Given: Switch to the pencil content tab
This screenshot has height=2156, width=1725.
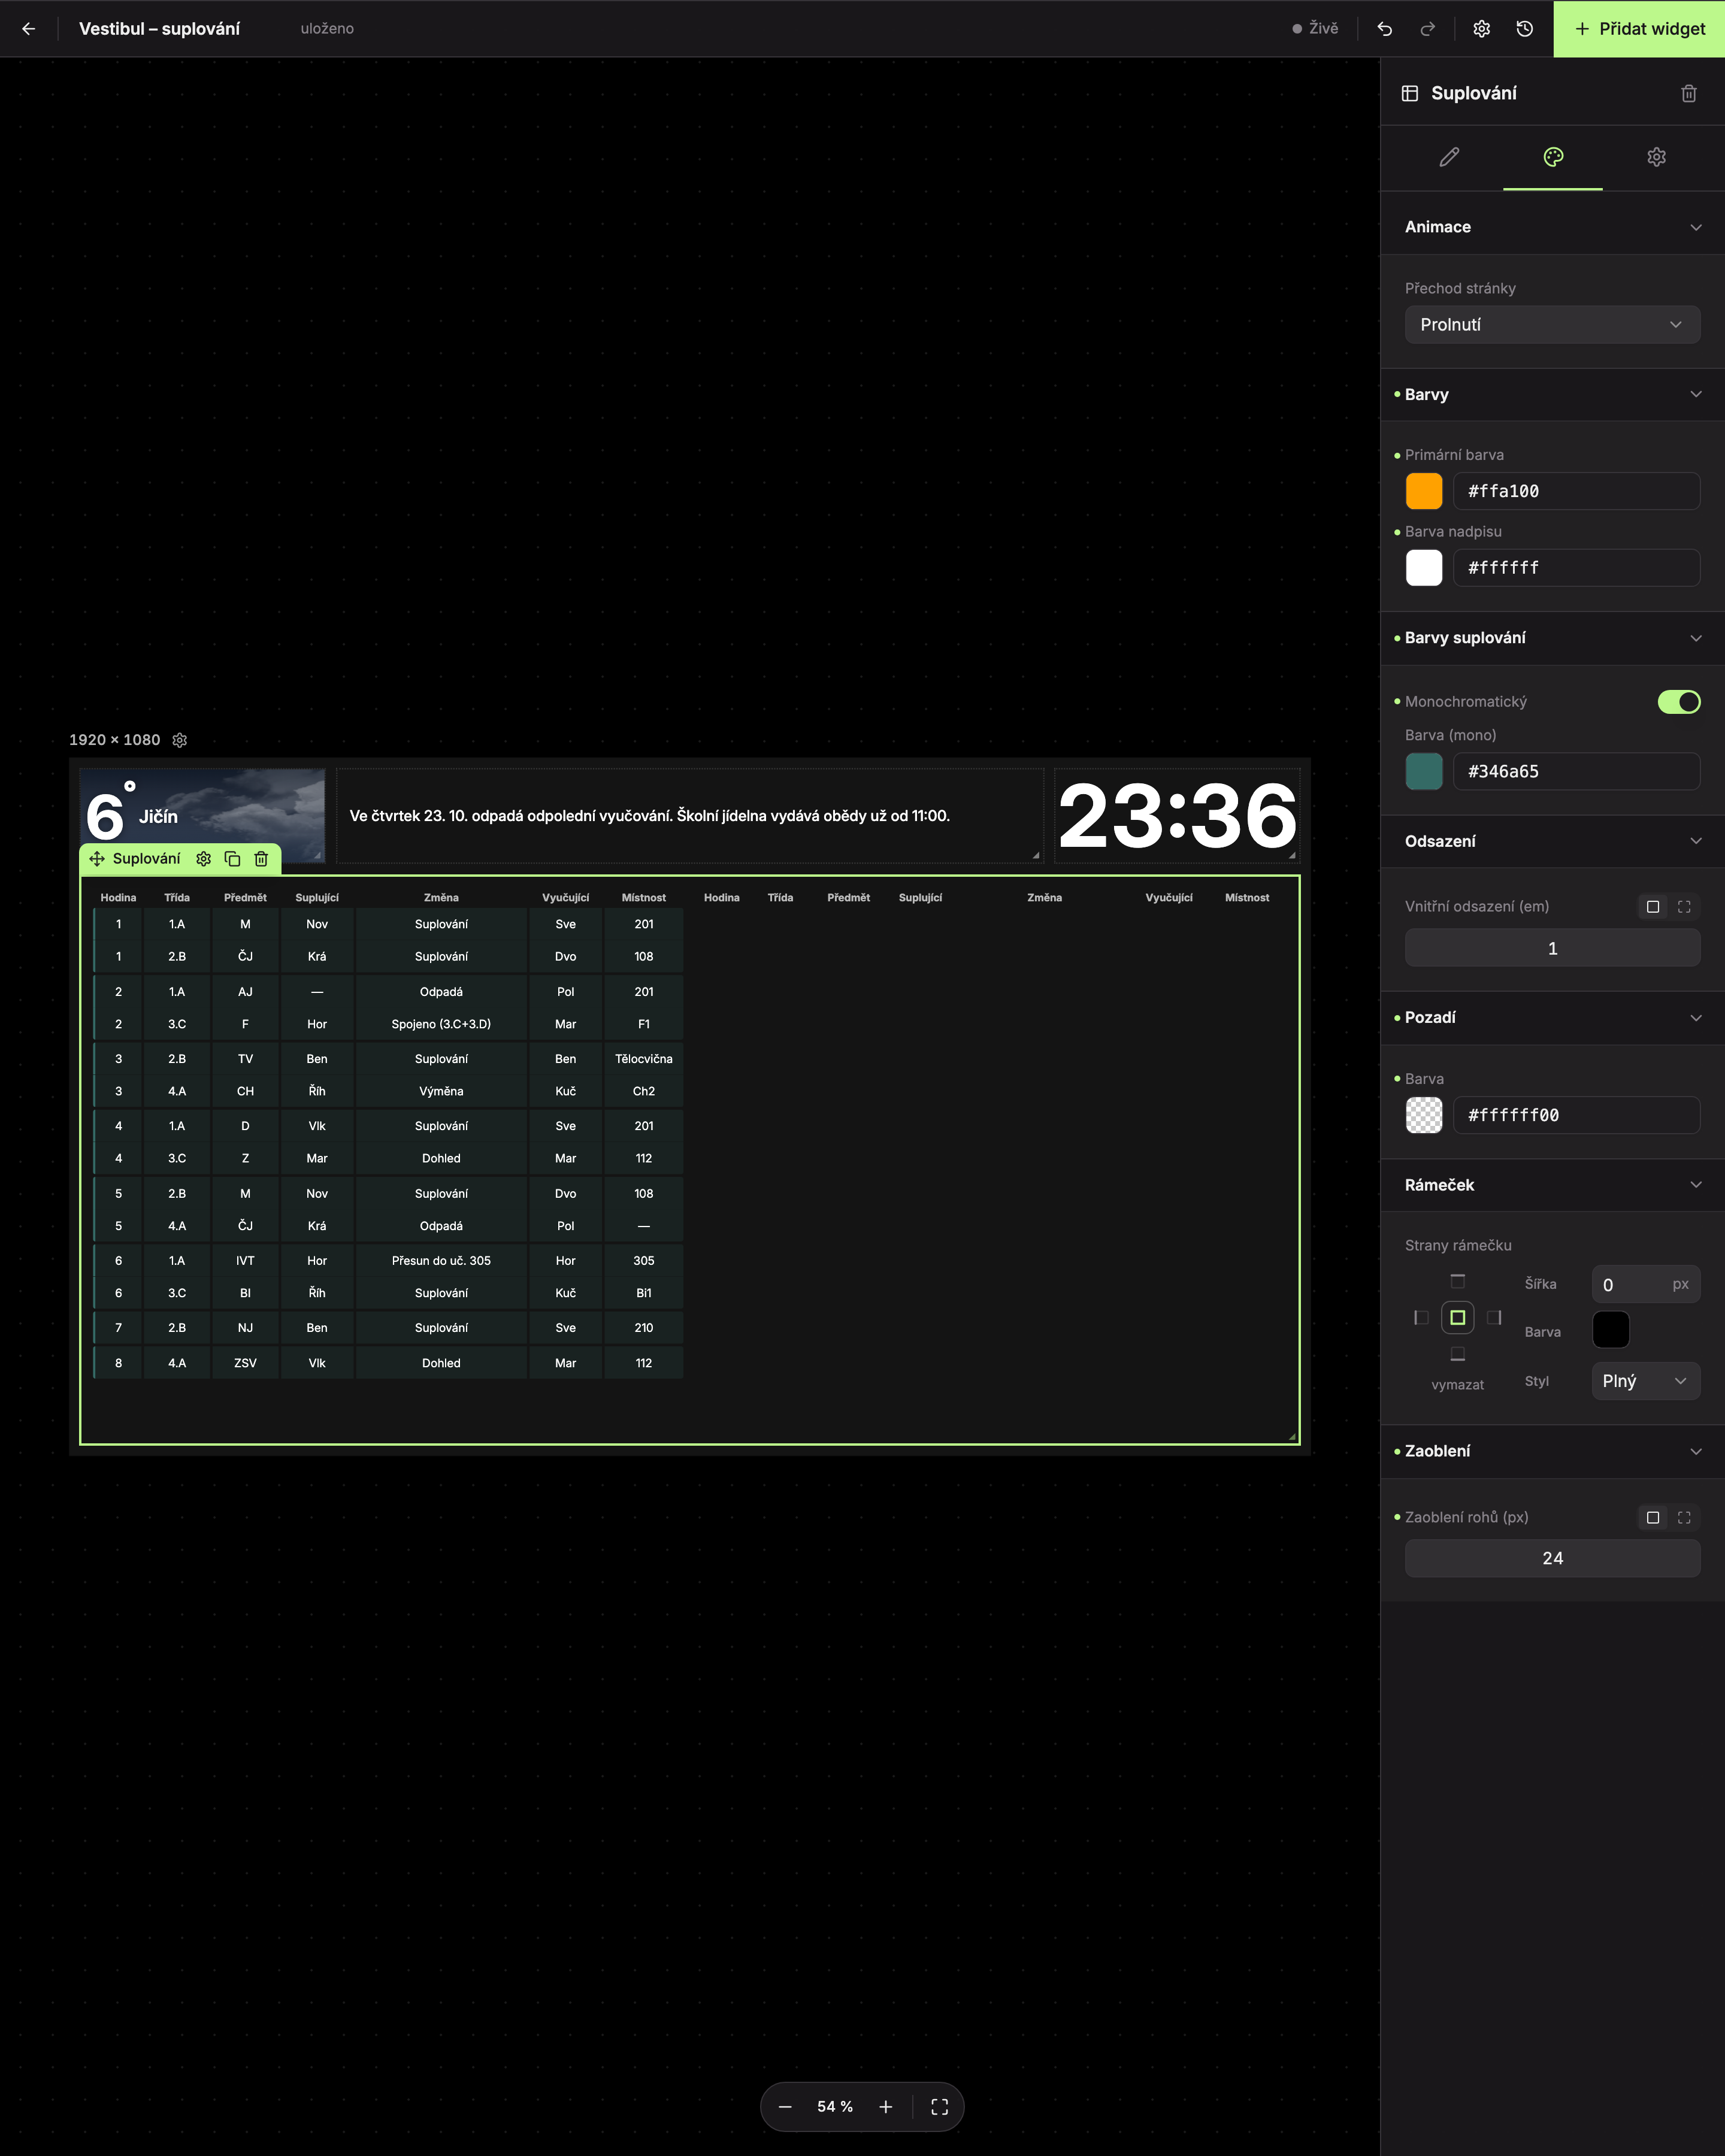Looking at the screenshot, I should pos(1449,157).
